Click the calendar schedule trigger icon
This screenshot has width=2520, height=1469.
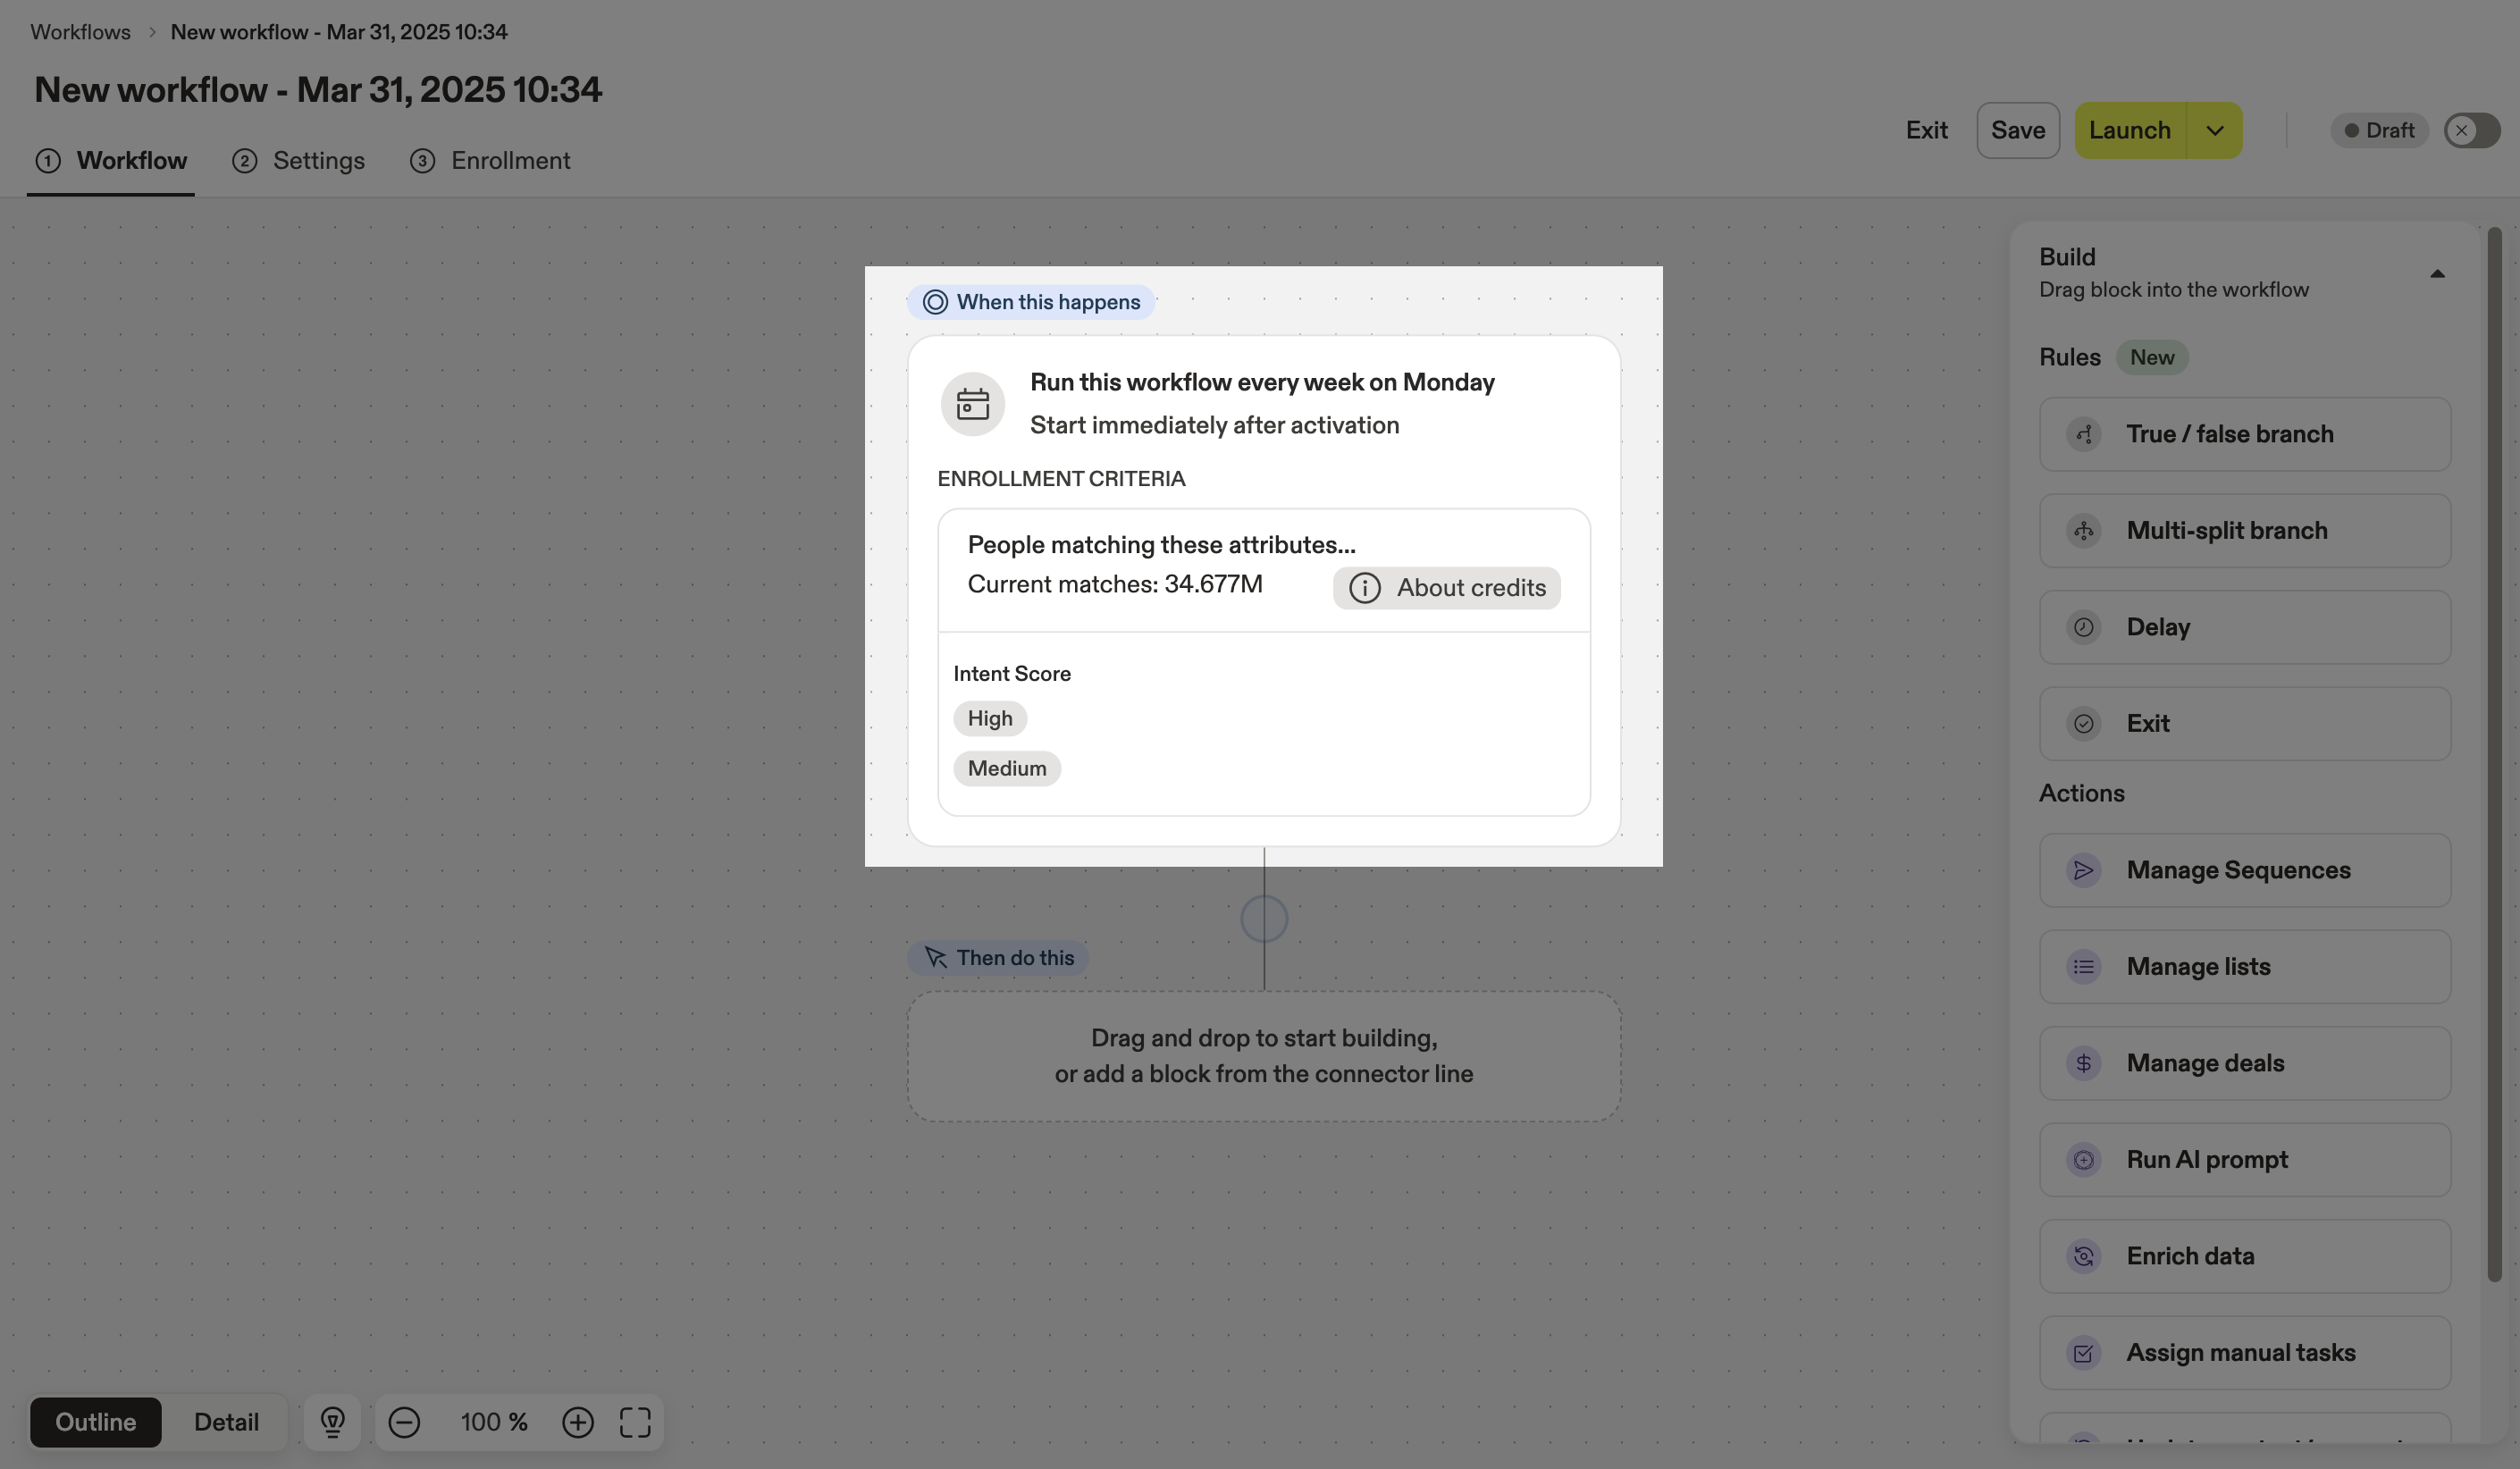pos(972,404)
